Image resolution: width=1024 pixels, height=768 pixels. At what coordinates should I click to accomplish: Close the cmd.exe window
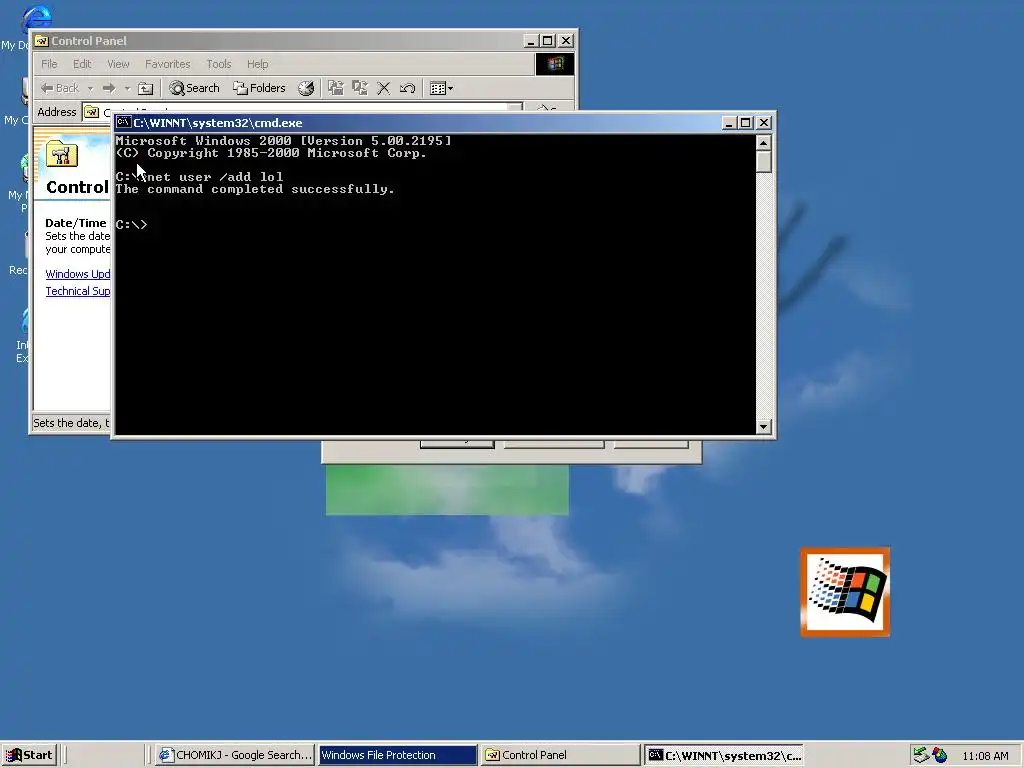click(763, 123)
